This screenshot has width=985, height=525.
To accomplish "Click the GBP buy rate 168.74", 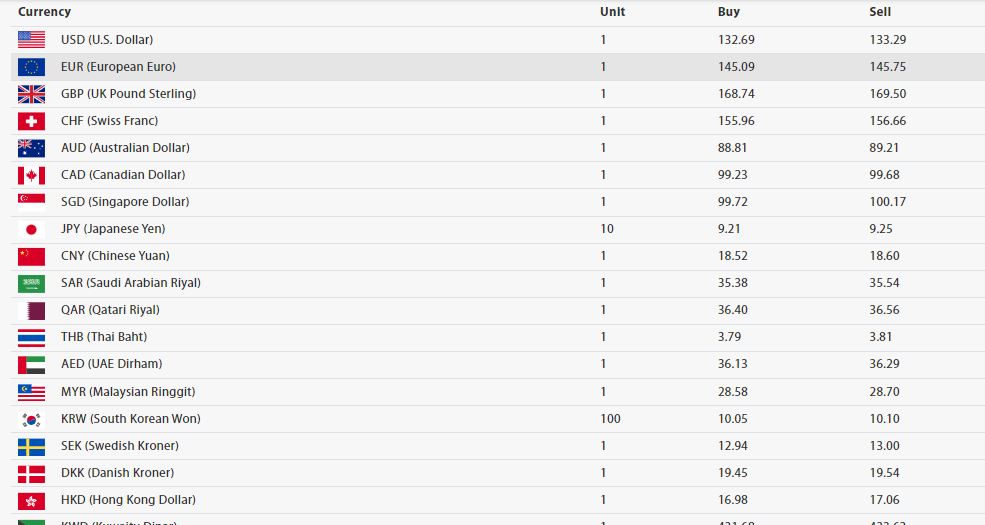I will [x=736, y=94].
